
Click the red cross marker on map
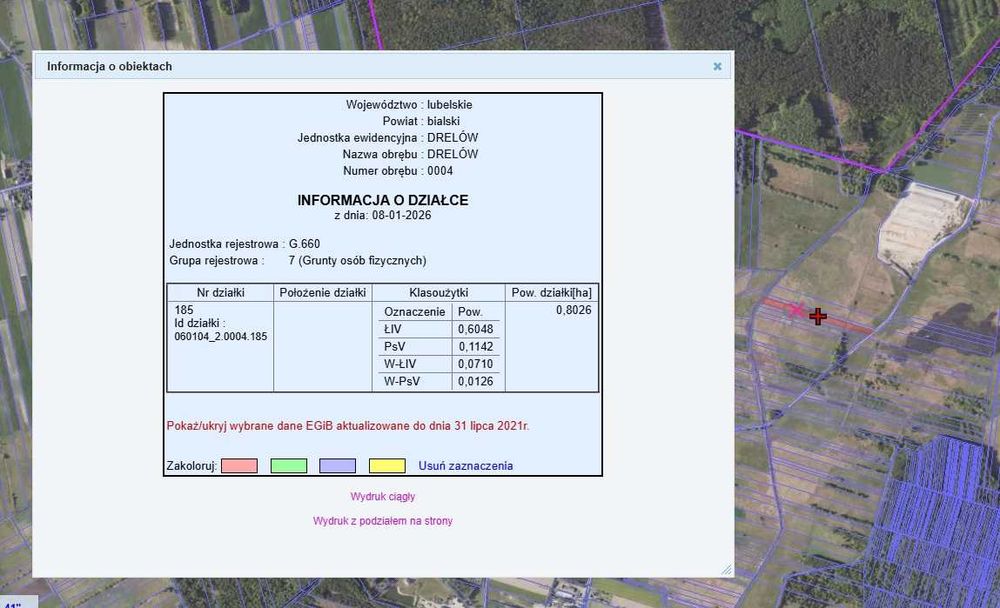click(818, 316)
